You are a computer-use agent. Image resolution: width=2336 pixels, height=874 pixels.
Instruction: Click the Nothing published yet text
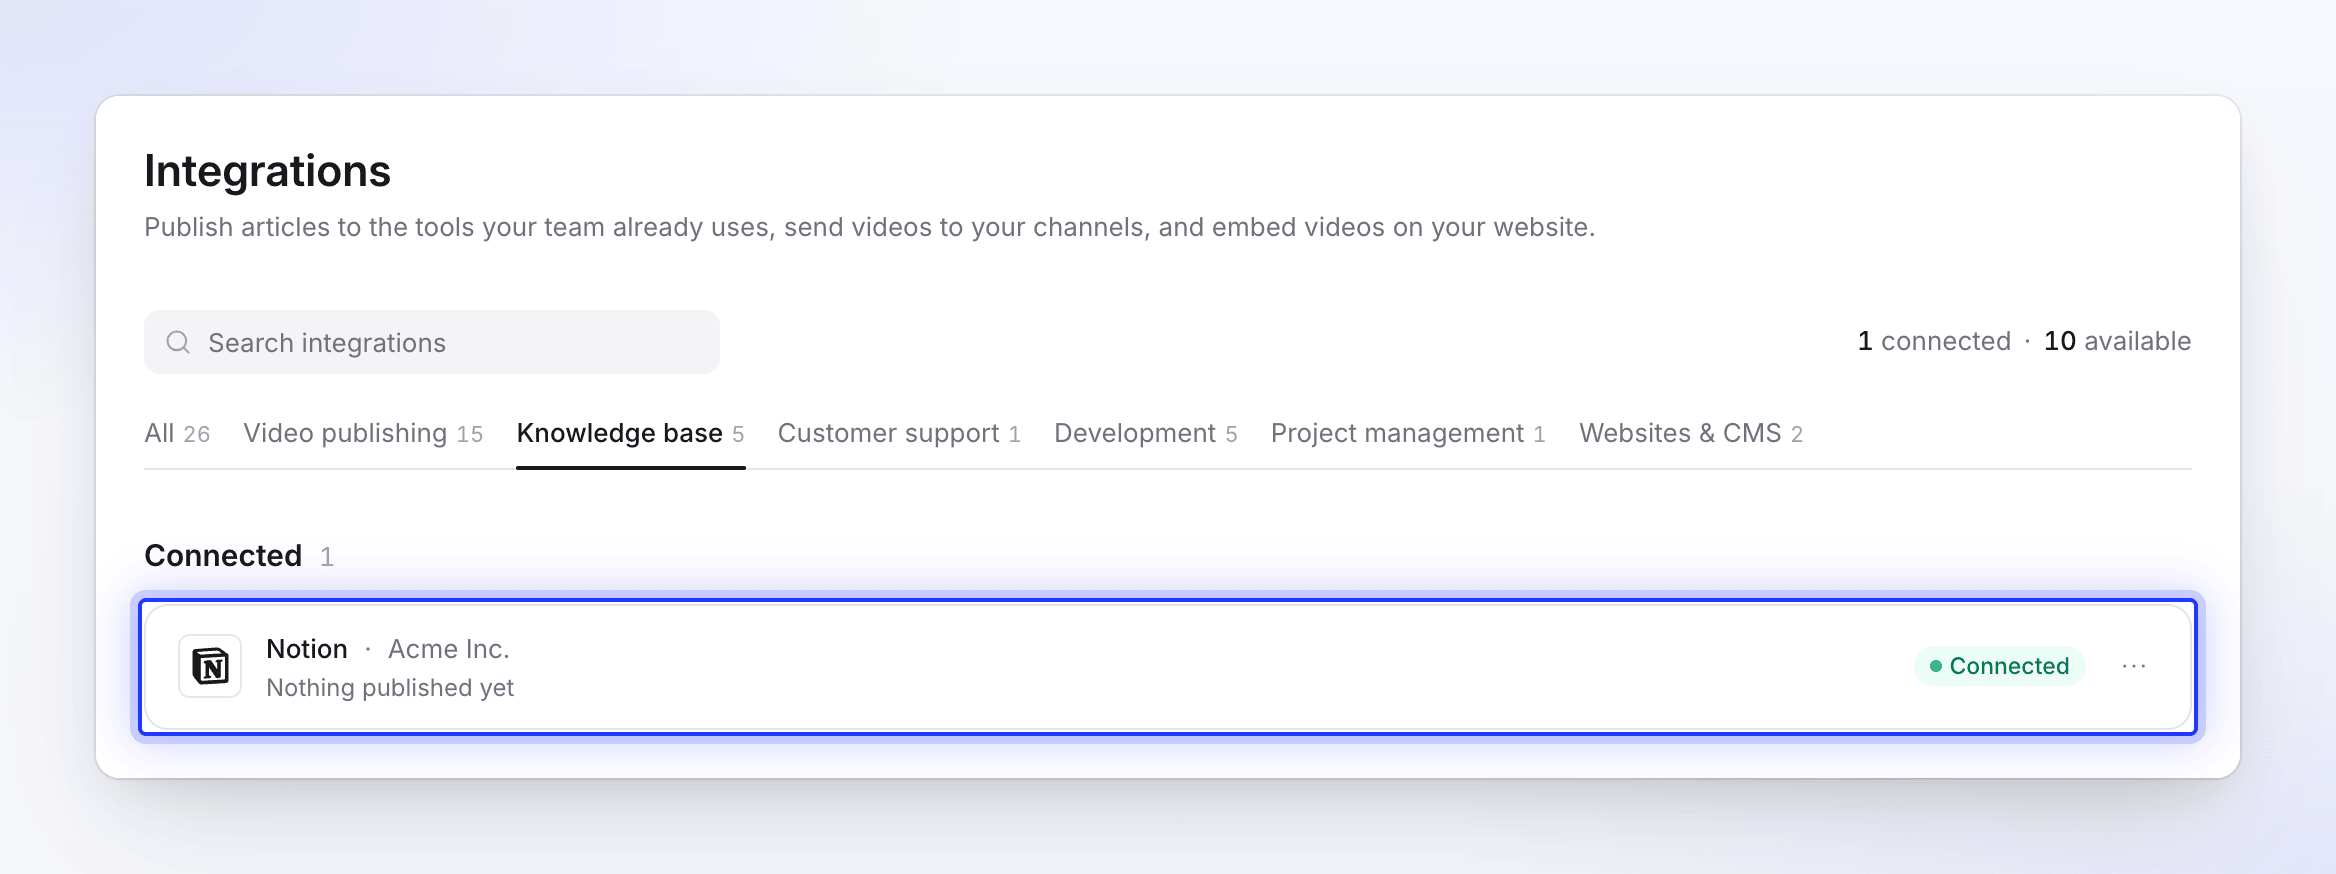[390, 688]
